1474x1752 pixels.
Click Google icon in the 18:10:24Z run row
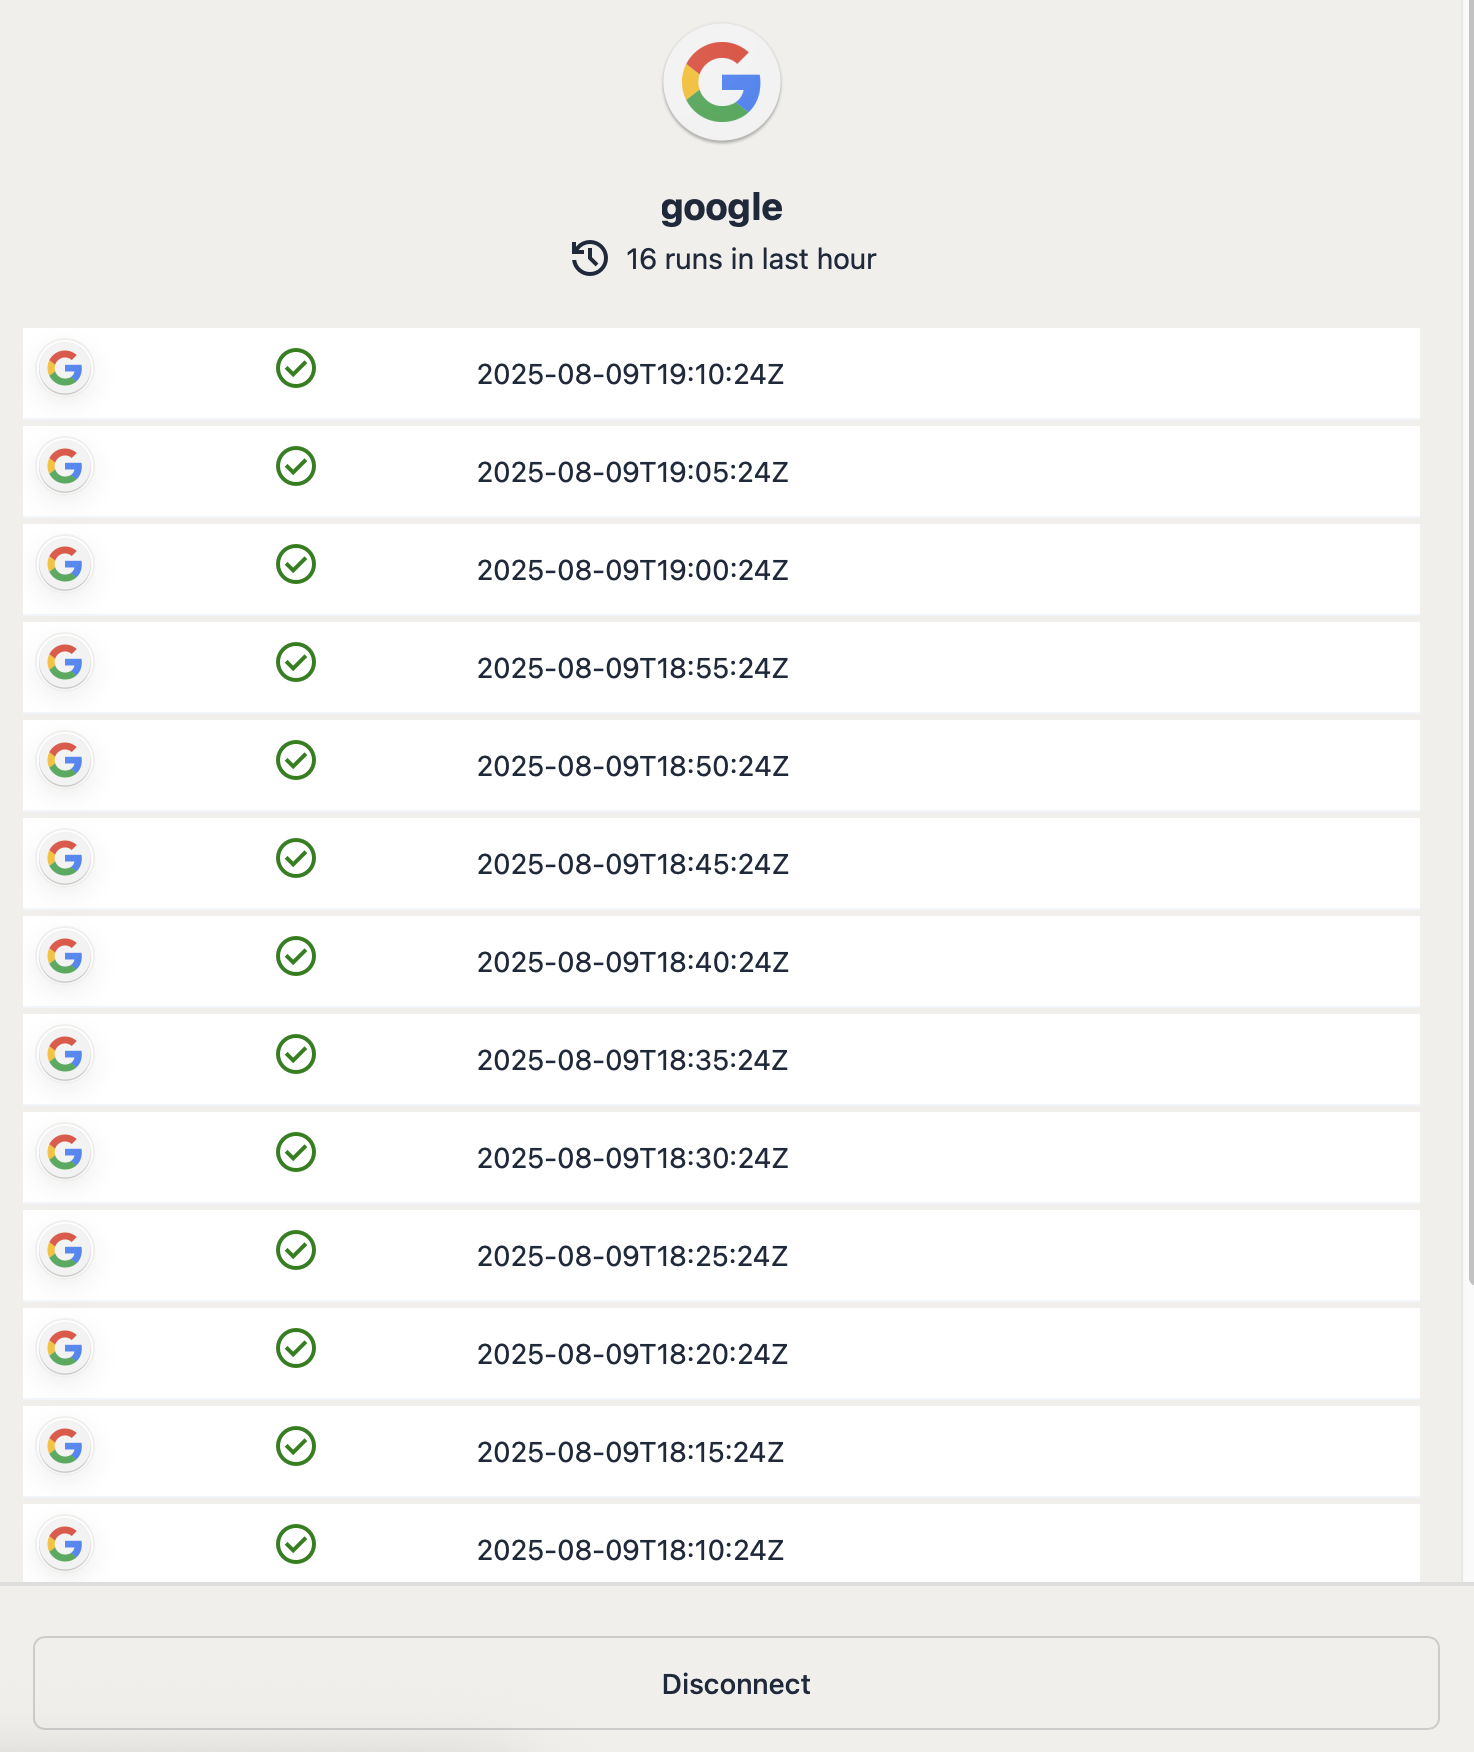click(65, 1545)
